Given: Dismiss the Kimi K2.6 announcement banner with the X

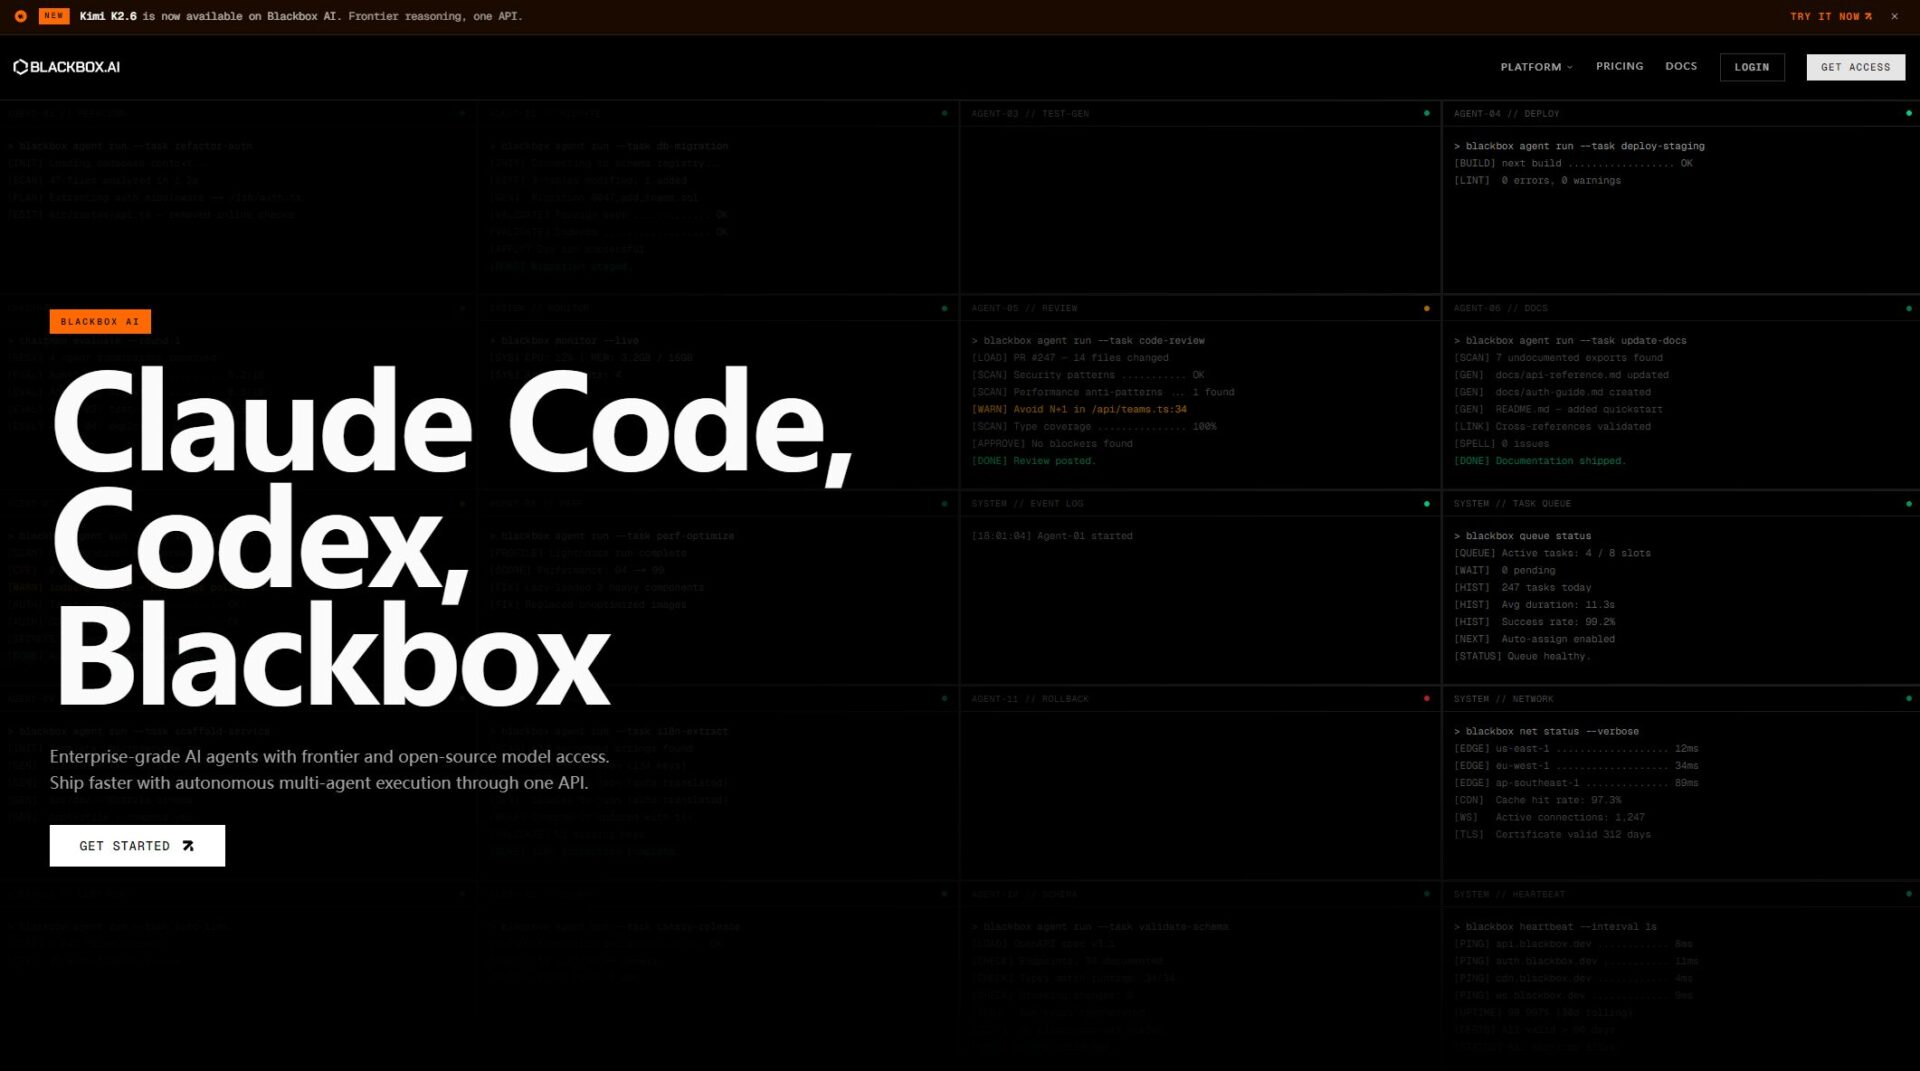Looking at the screenshot, I should click(x=1894, y=16).
